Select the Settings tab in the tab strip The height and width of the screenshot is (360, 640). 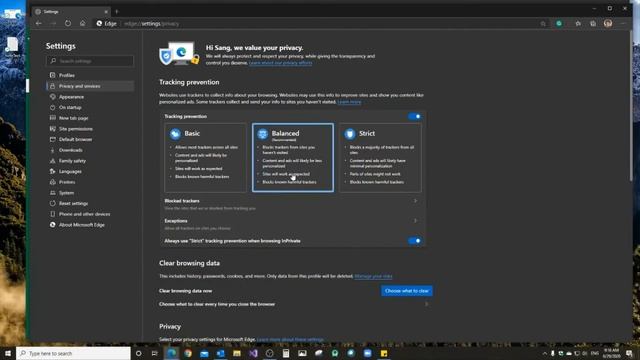tap(71, 11)
